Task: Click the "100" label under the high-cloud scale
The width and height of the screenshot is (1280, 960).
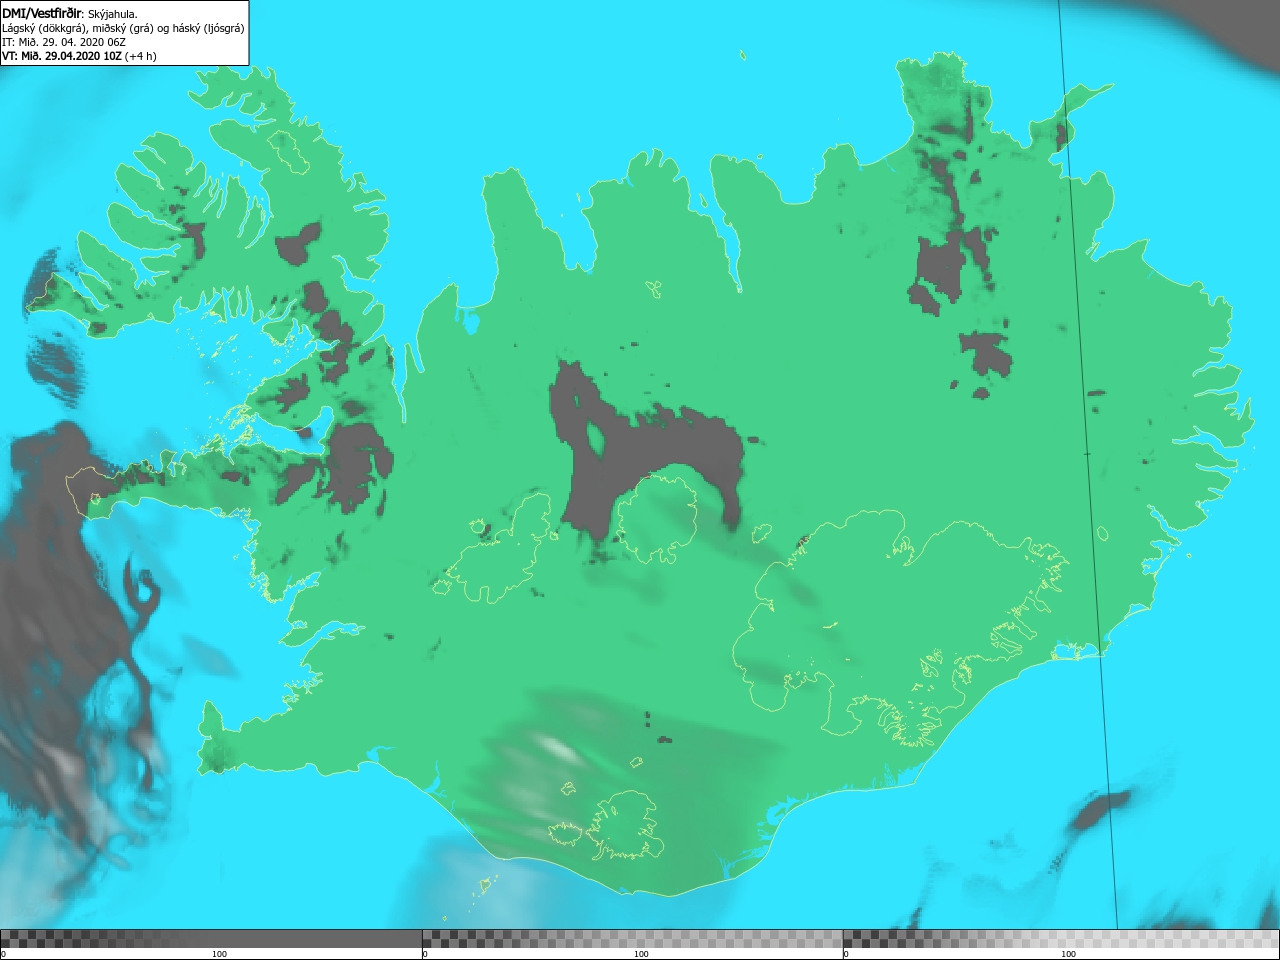Action: point(1068,954)
